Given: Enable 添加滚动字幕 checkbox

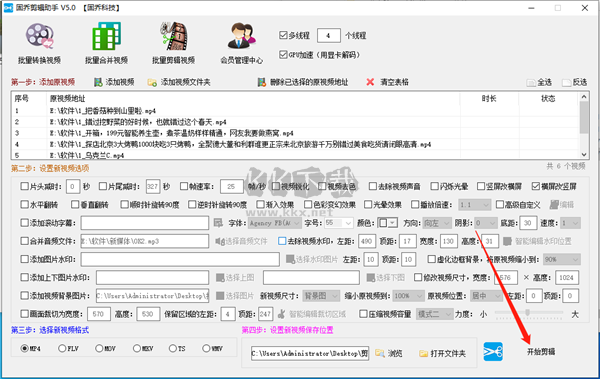Looking at the screenshot, I should (24, 222).
